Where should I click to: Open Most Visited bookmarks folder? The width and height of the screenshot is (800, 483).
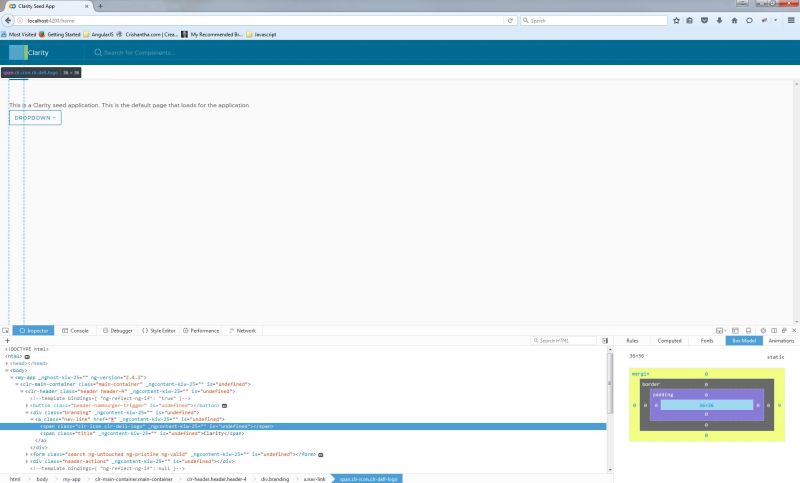click(x=18, y=35)
